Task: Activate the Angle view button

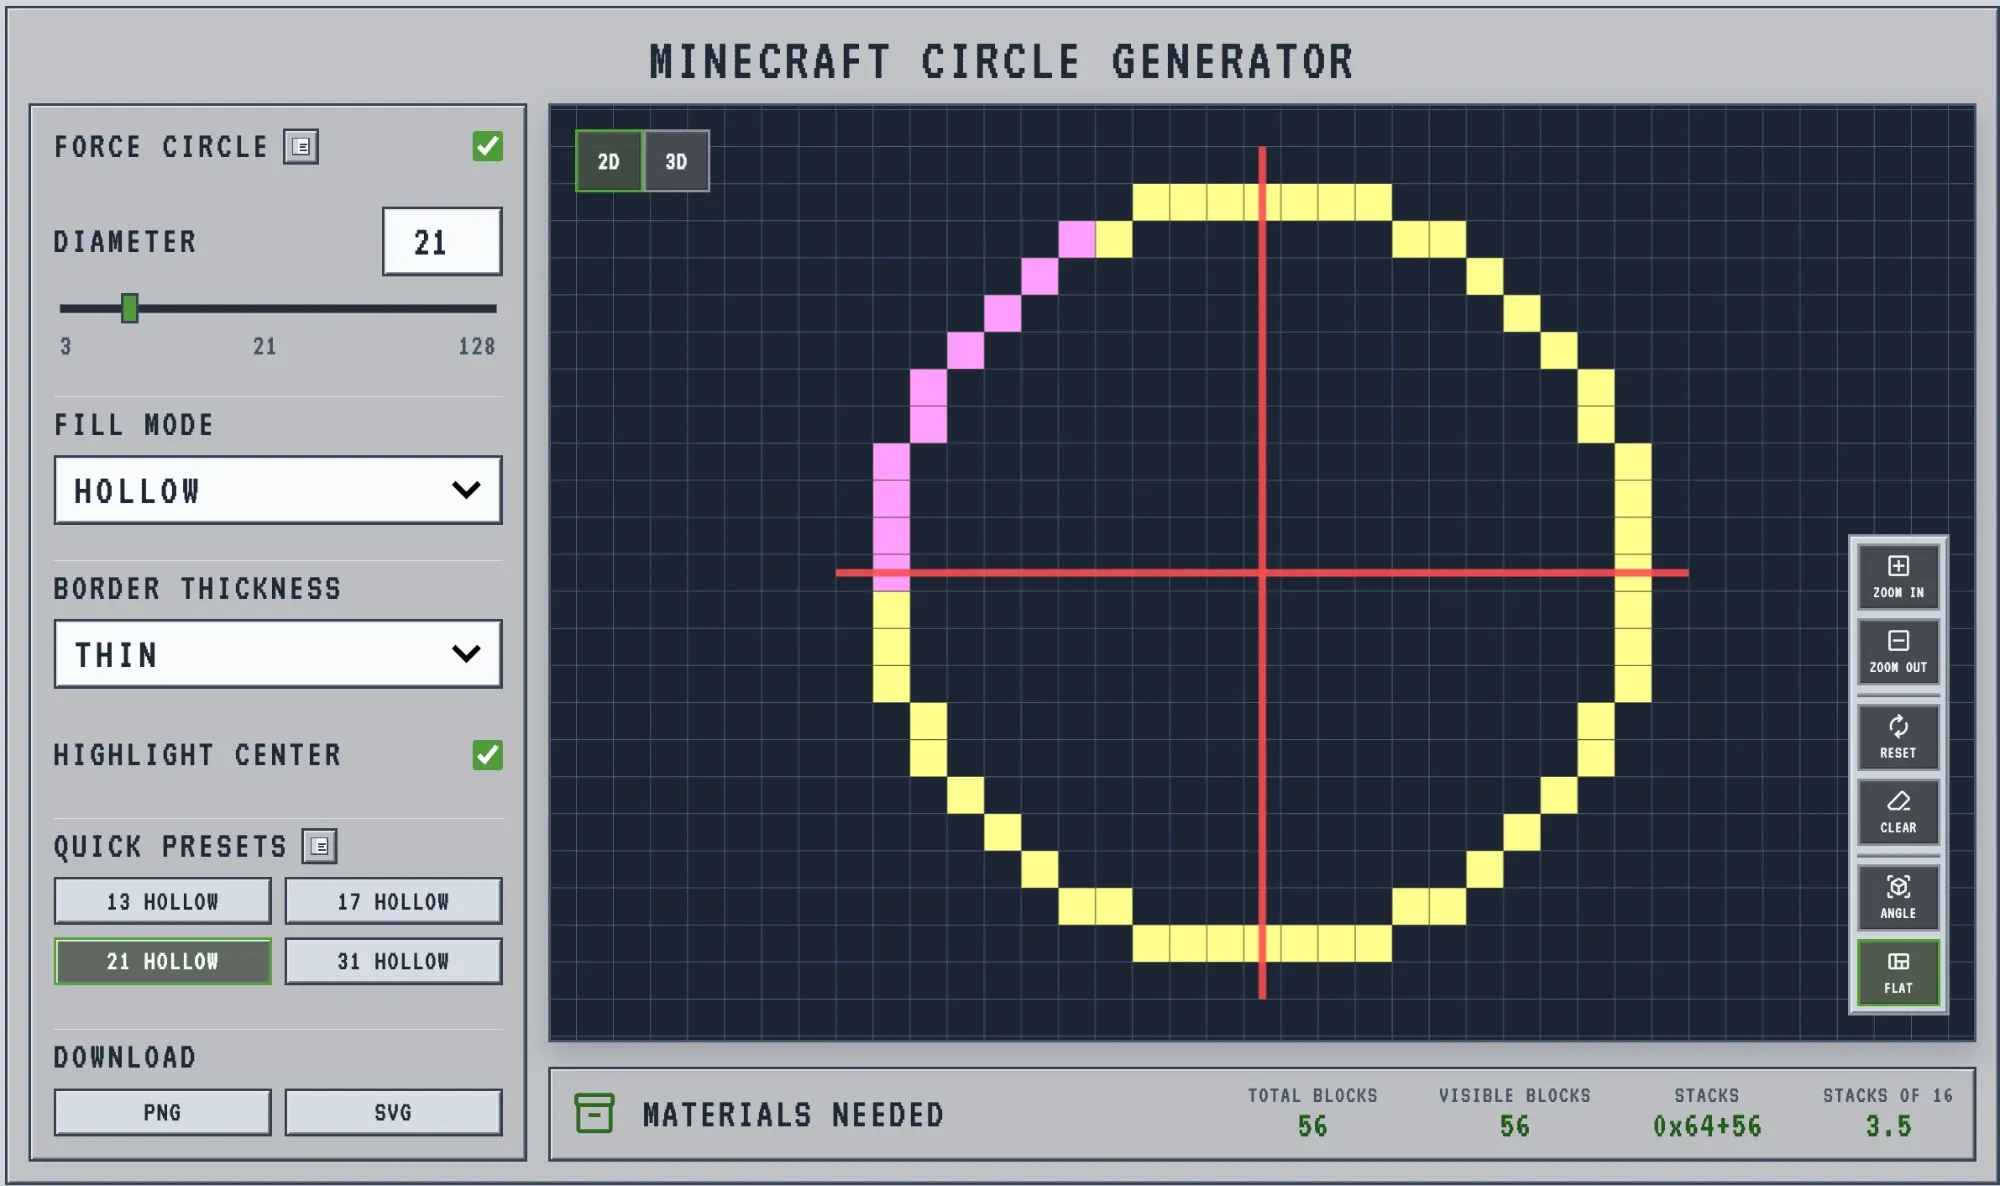Action: [x=1898, y=897]
